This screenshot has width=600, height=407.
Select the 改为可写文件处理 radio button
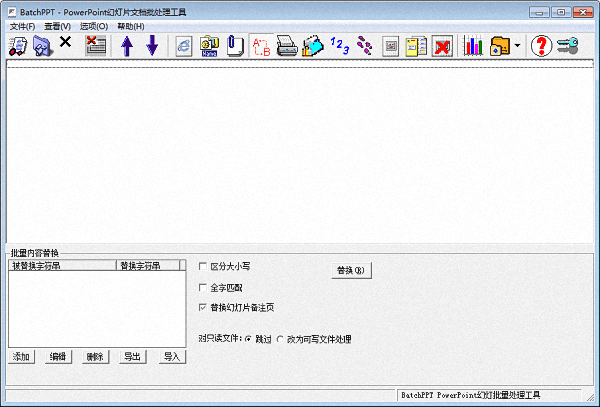click(280, 339)
